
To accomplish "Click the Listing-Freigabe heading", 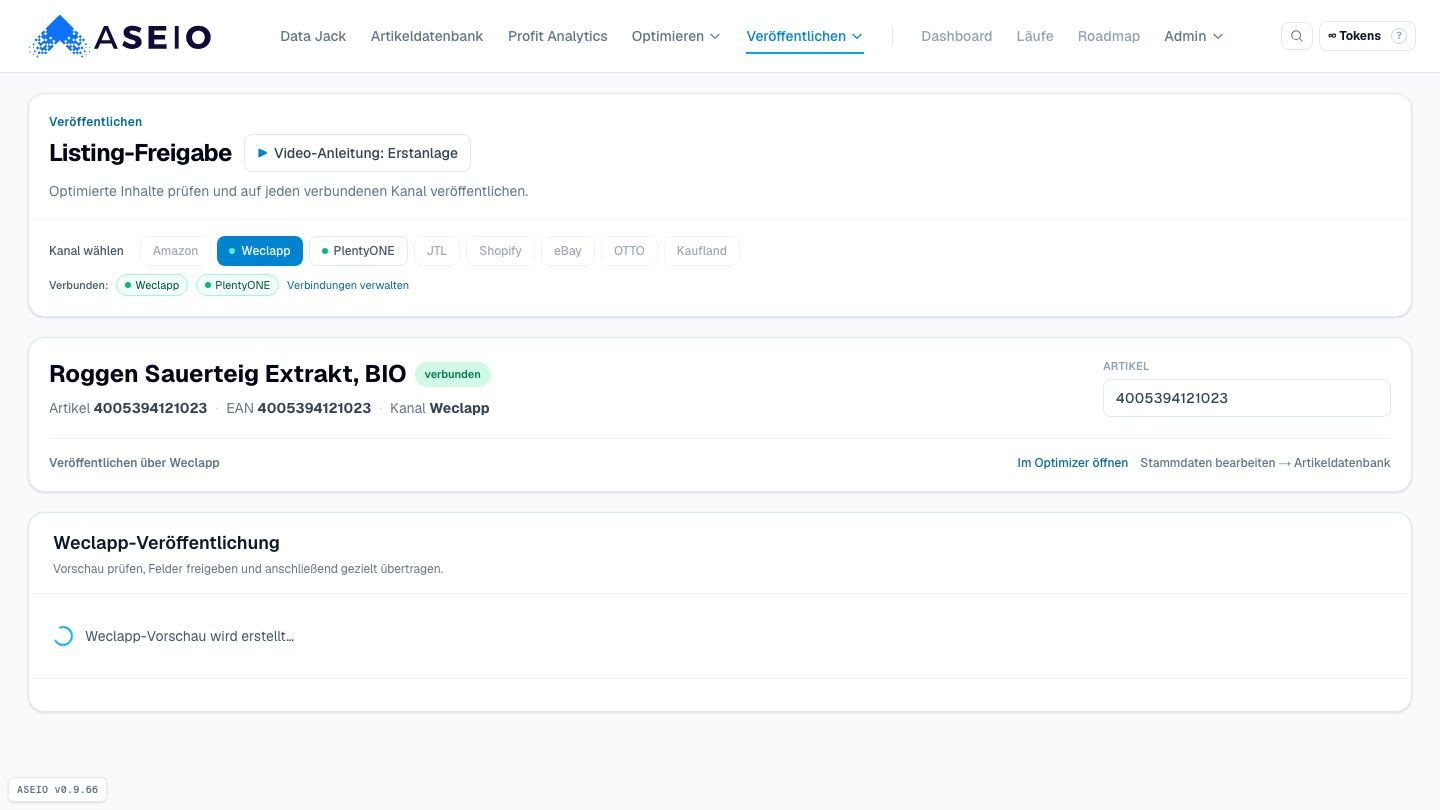I will click(x=140, y=153).
